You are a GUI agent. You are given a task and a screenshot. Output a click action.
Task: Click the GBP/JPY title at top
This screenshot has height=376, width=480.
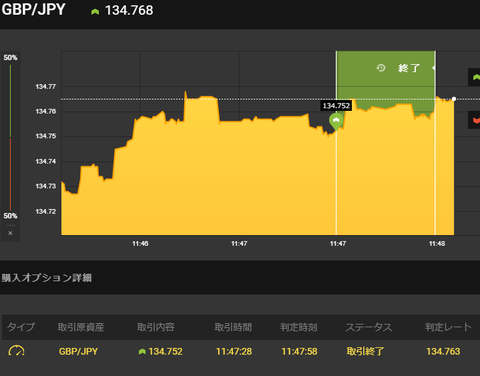pos(33,9)
